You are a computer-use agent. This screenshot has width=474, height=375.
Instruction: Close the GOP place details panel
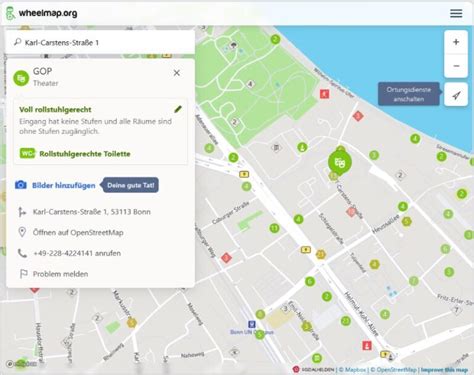point(177,73)
